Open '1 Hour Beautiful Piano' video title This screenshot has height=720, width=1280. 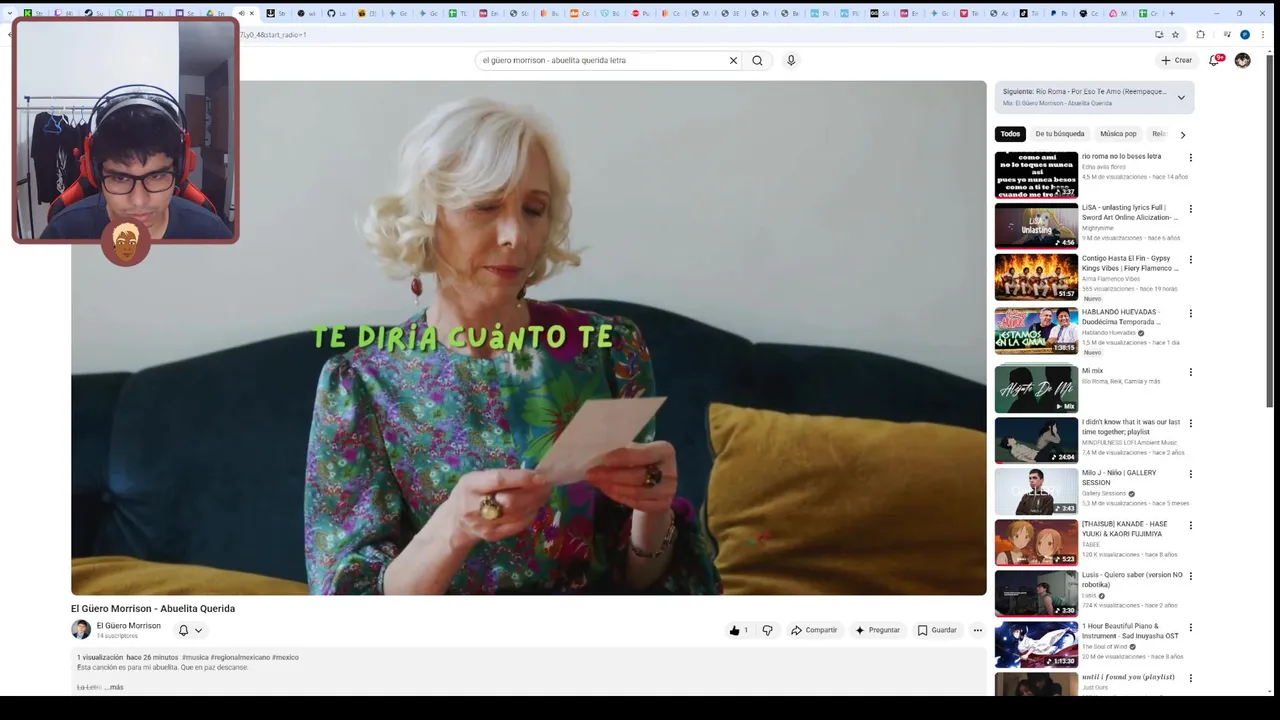point(1130,631)
